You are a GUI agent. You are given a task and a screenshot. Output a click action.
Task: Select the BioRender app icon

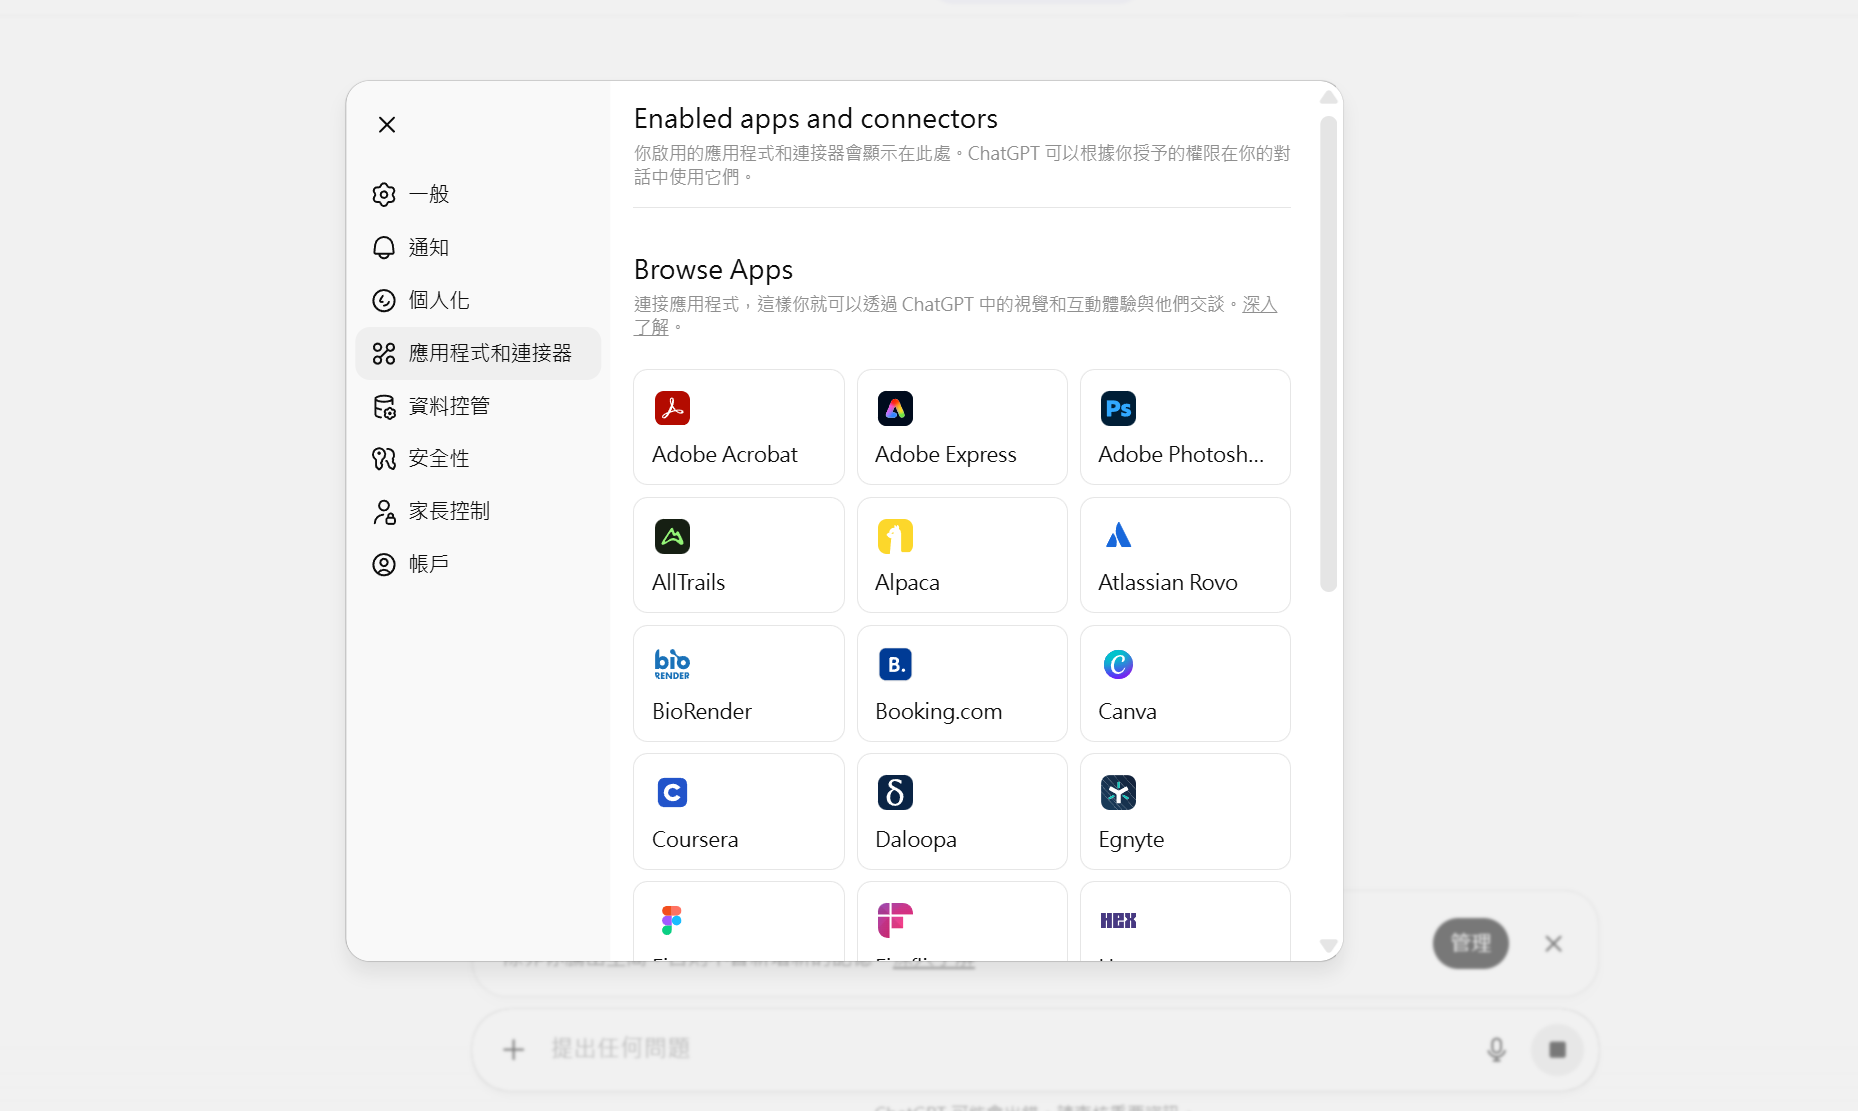coord(672,664)
